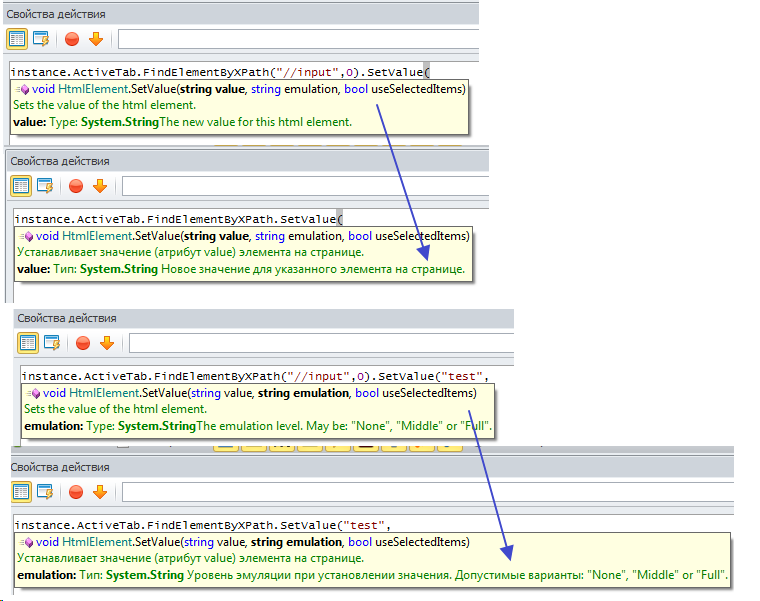Click "Уровень эмуляции при установлении значения" tooltip text

(x=319, y=575)
